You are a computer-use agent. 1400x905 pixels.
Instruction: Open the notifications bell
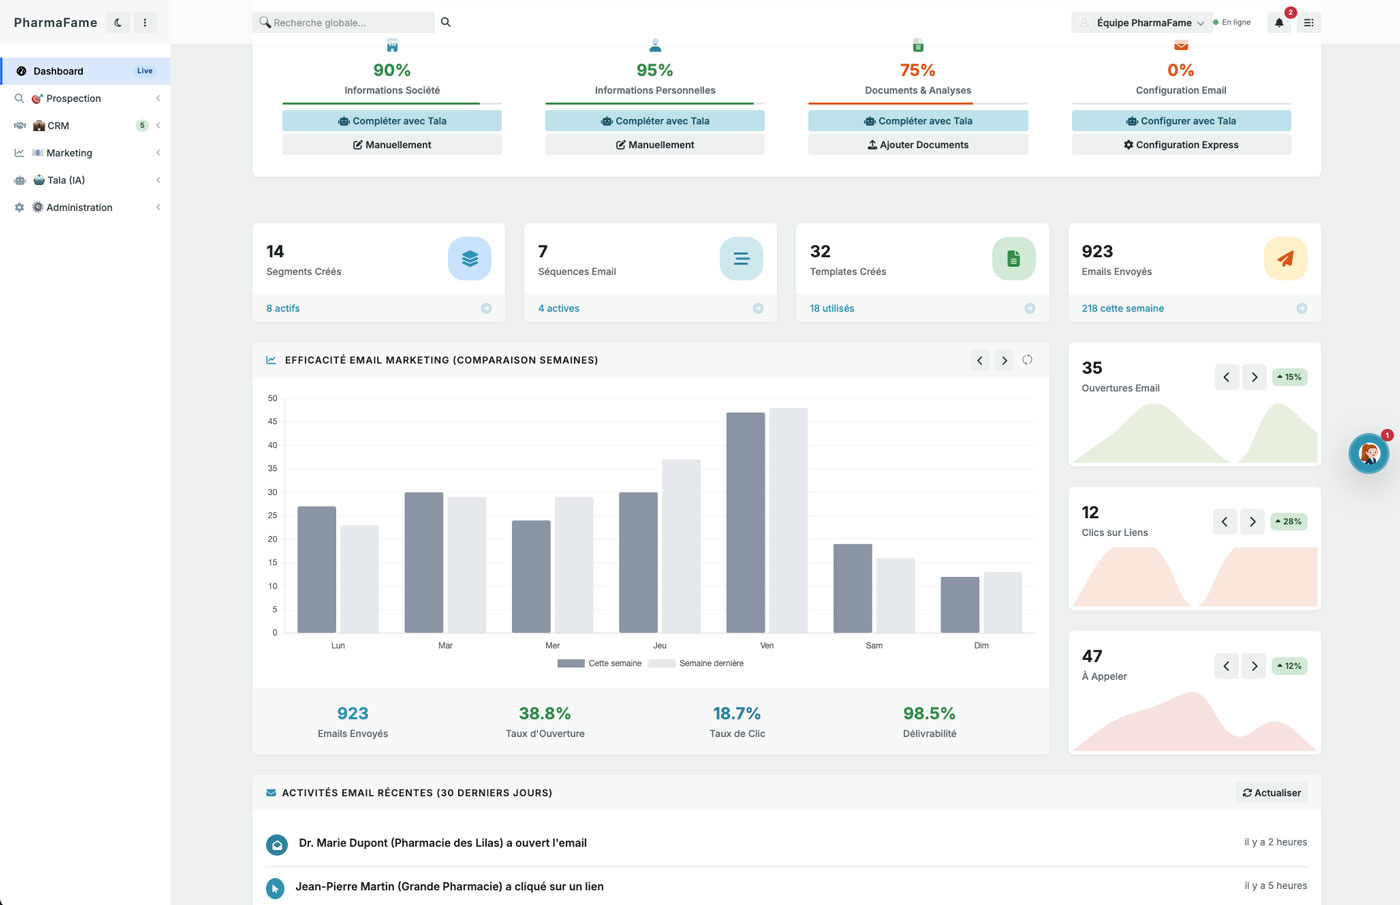click(1279, 22)
